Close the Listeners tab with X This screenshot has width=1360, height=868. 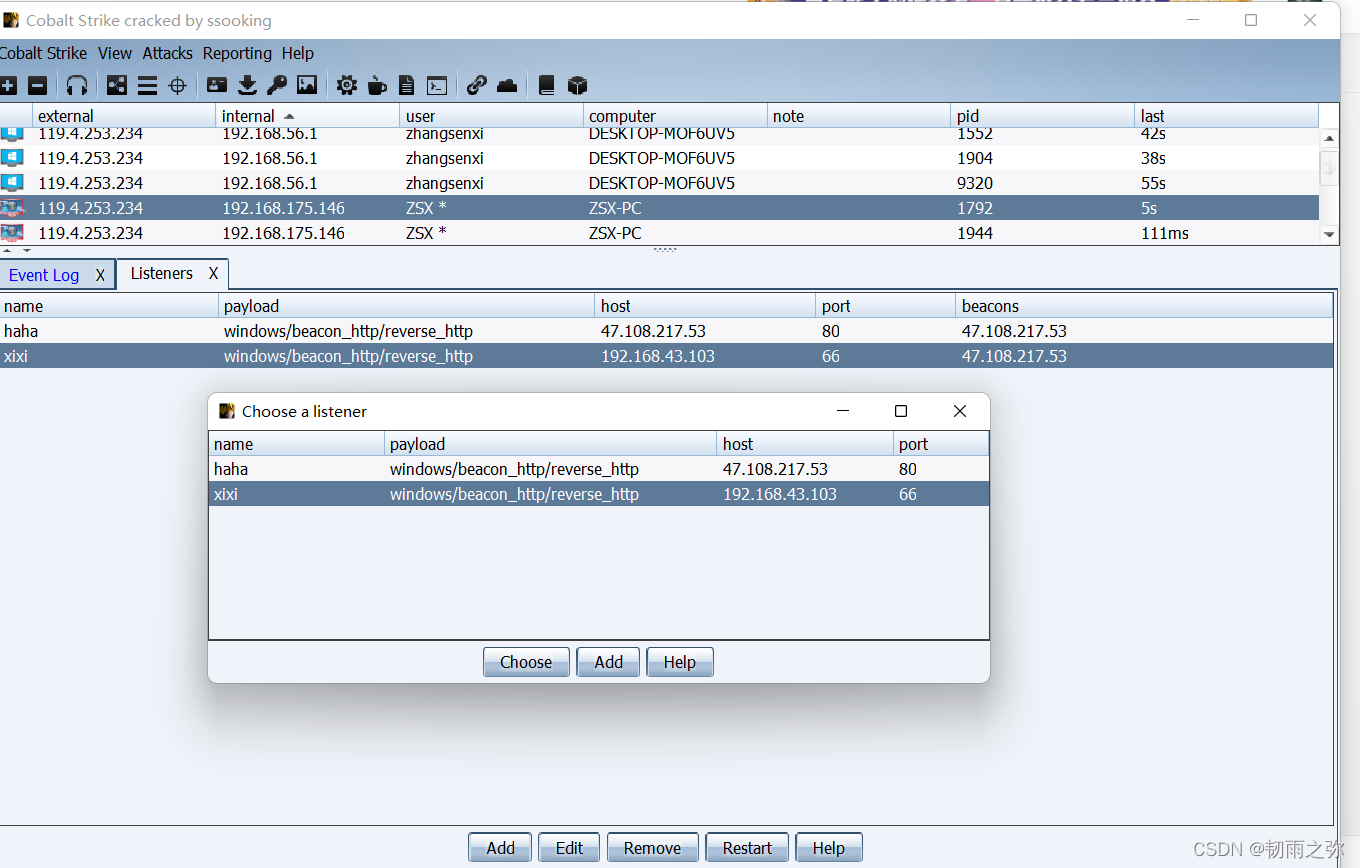pyautogui.click(x=213, y=273)
